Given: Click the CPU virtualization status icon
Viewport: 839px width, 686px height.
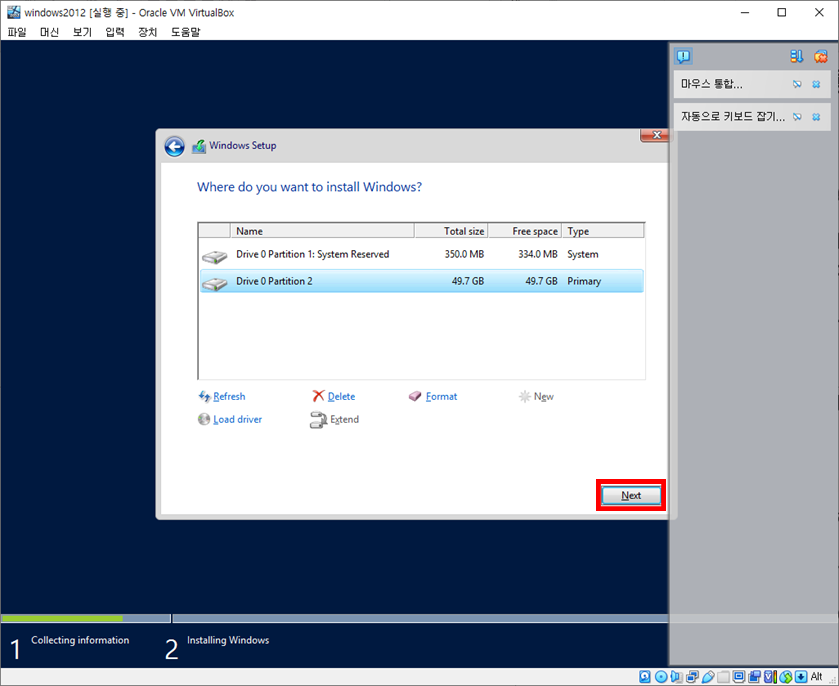Looking at the screenshot, I should (x=771, y=677).
